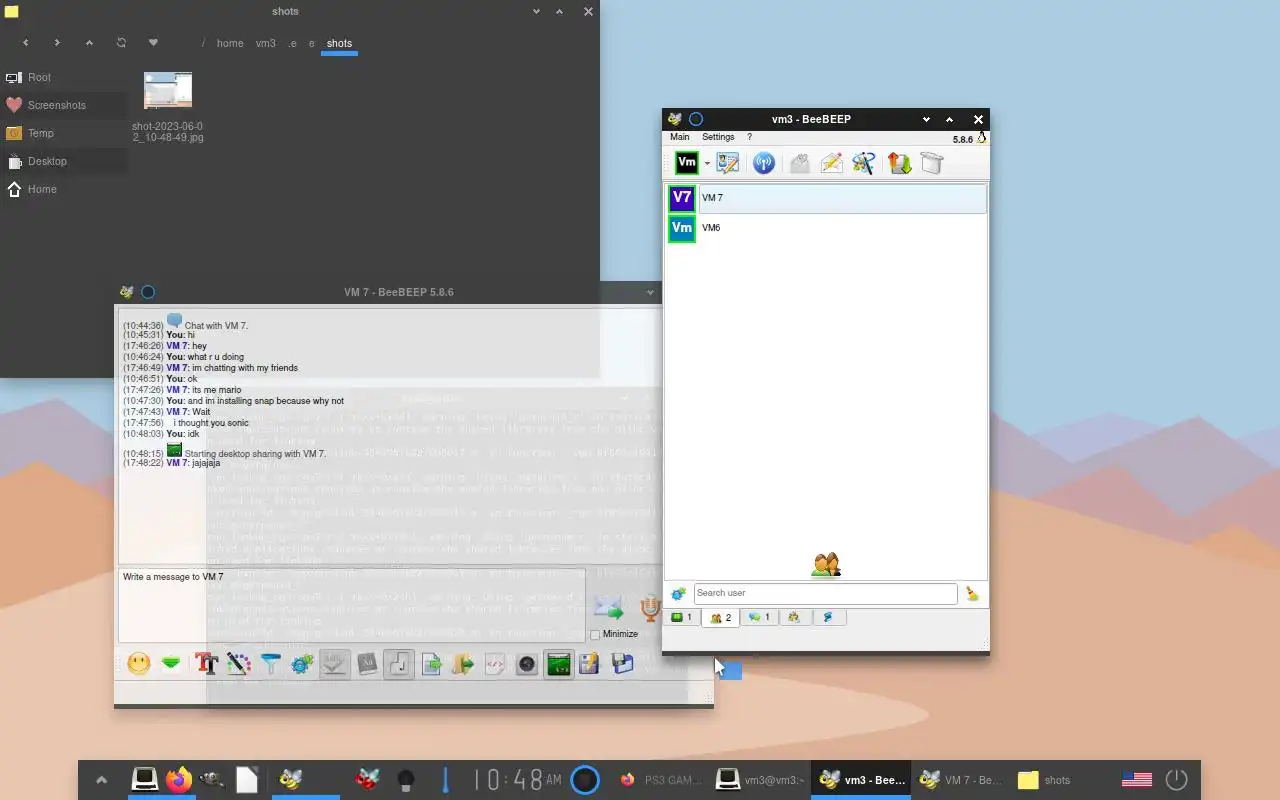Open the Settings menu in BeeBEEP
Screen dimensions: 1280x800
point(718,137)
